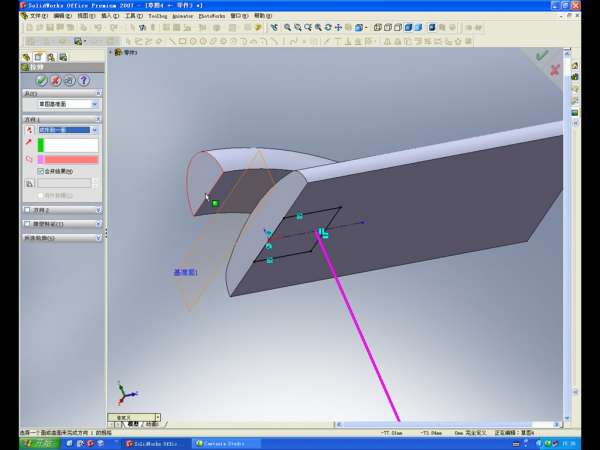Viewport: 600px width, 450px height.
Task: Click the draft on/off button
Action: 29,184
